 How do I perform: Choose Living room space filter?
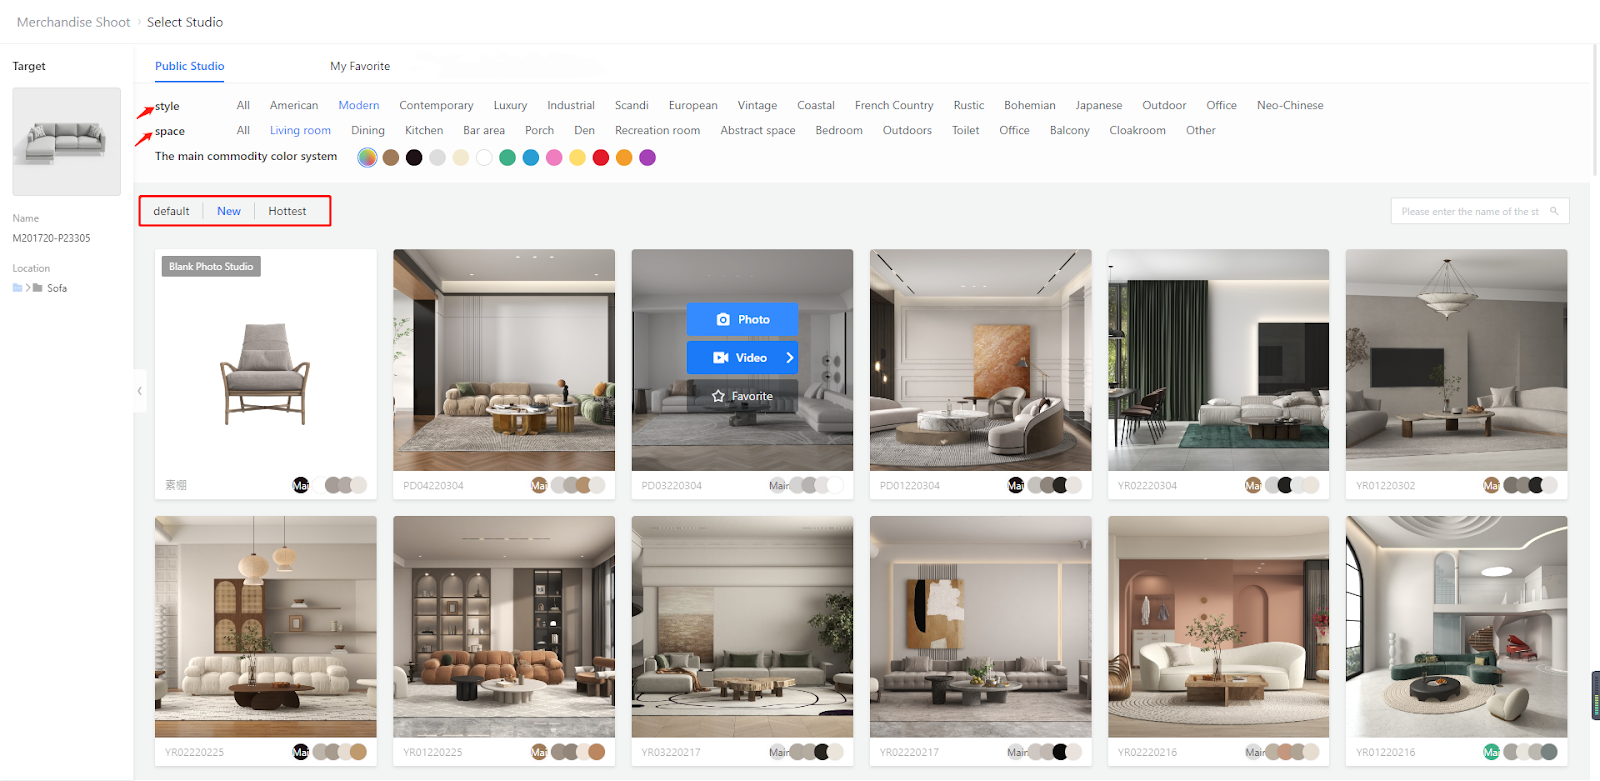tap(300, 130)
